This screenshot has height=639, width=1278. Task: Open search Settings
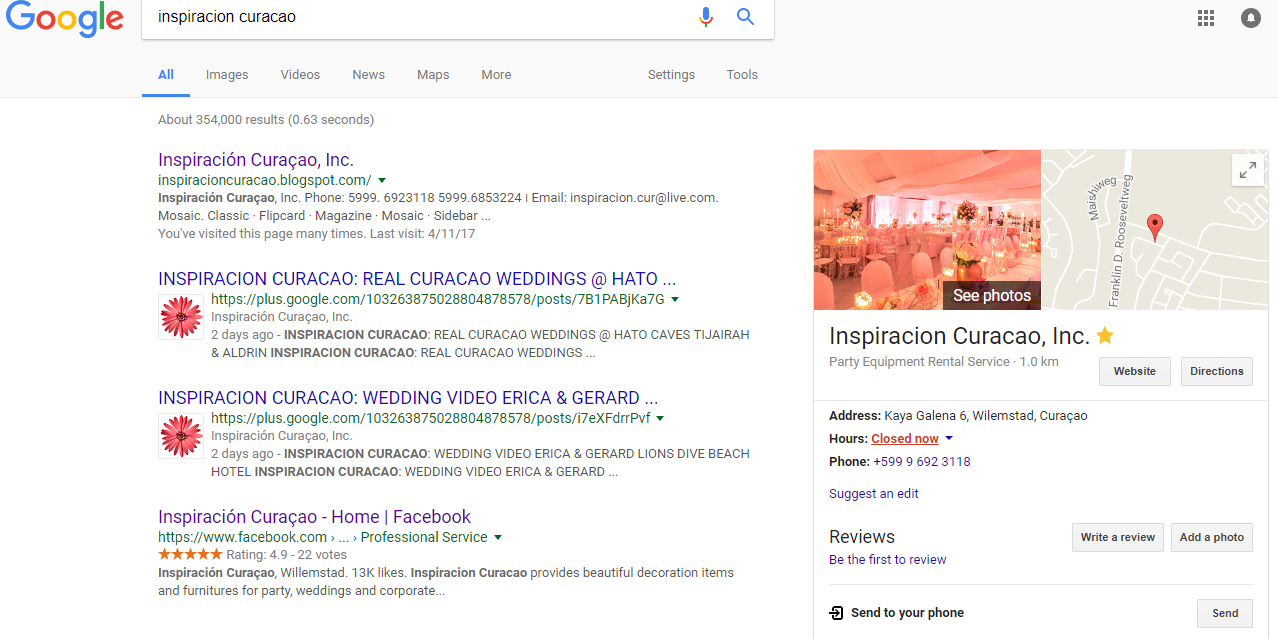[671, 75]
